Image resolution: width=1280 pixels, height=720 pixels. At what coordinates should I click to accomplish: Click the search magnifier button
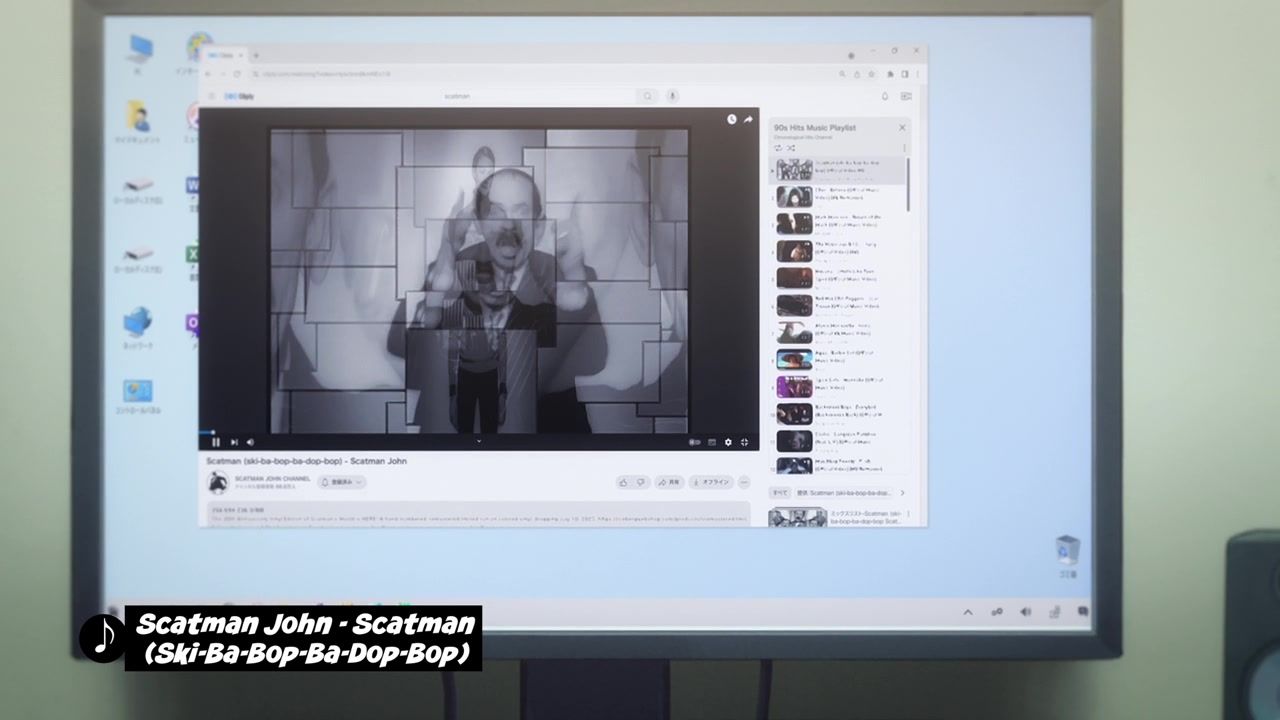[x=648, y=96]
